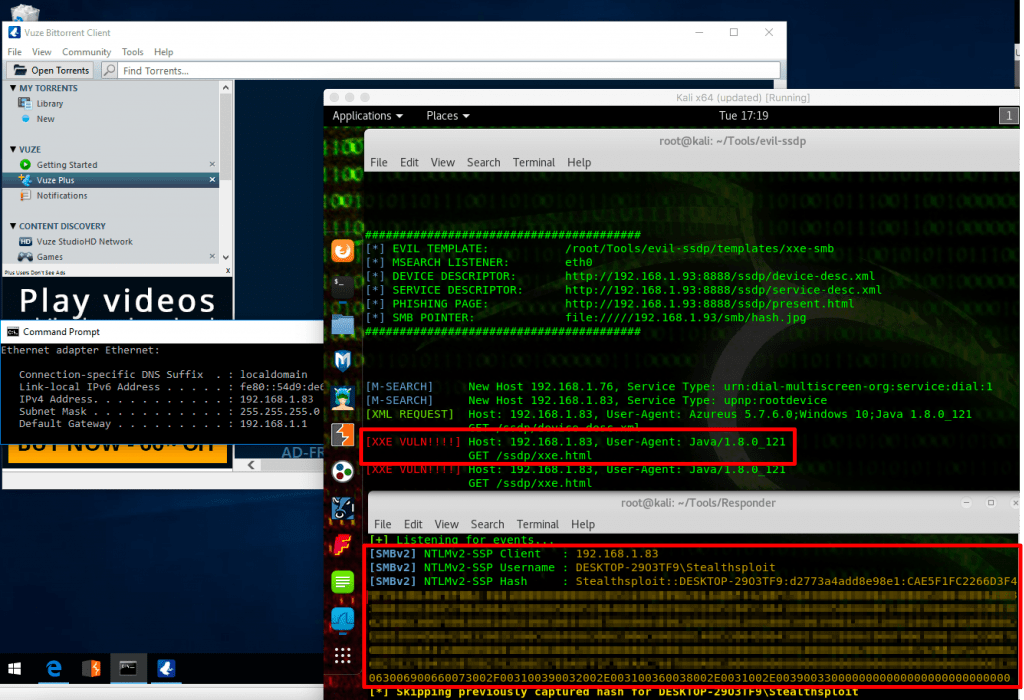Open Firefox from the Kali dock
This screenshot has height=700, width=1024.
coord(343,251)
